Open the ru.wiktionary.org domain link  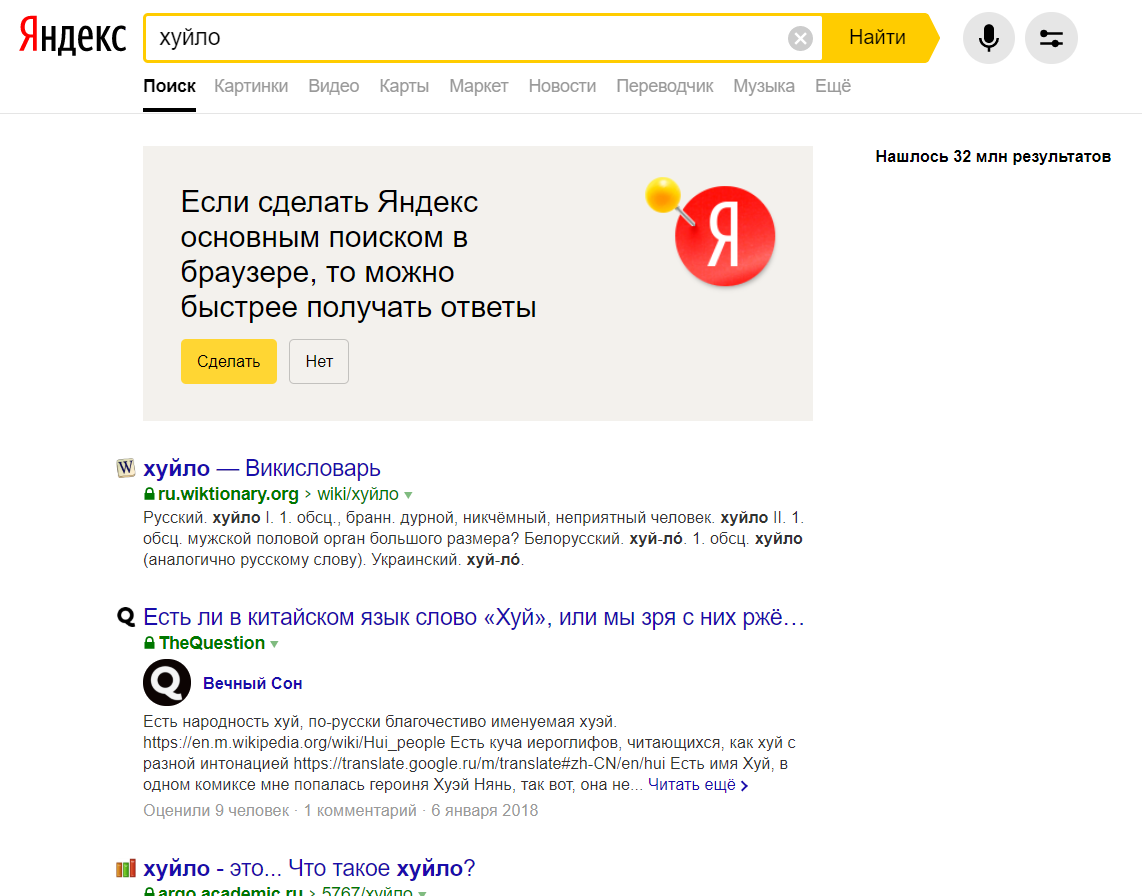point(228,494)
